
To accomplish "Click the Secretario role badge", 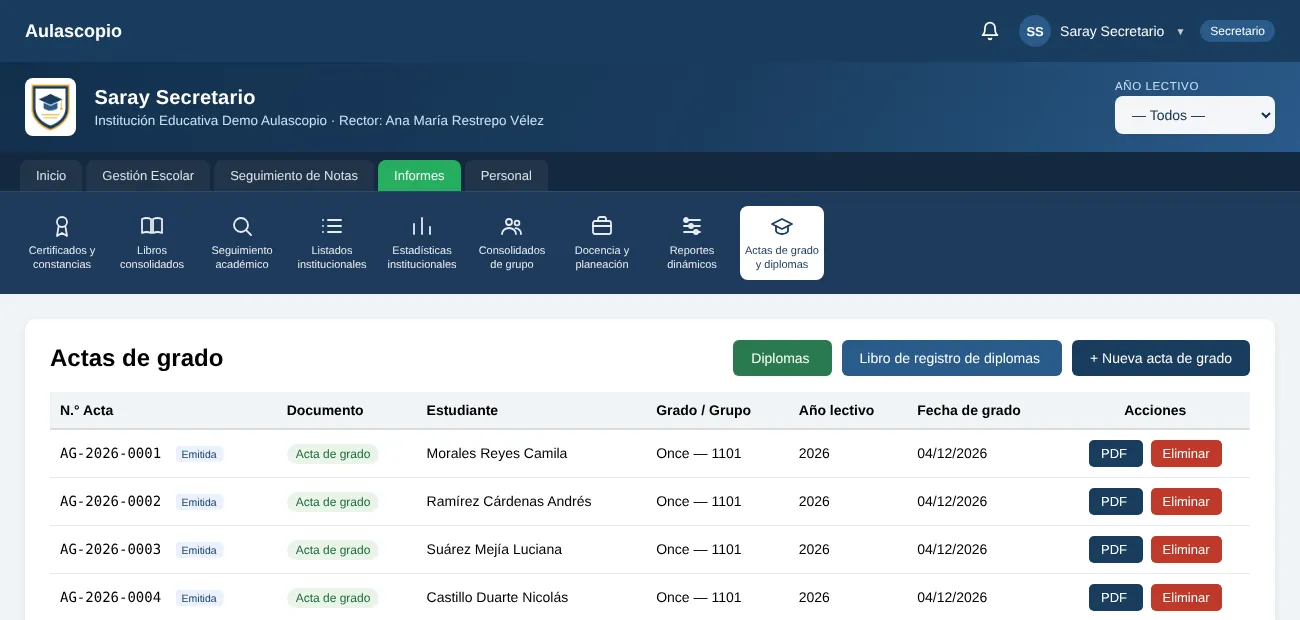I will click(1237, 31).
